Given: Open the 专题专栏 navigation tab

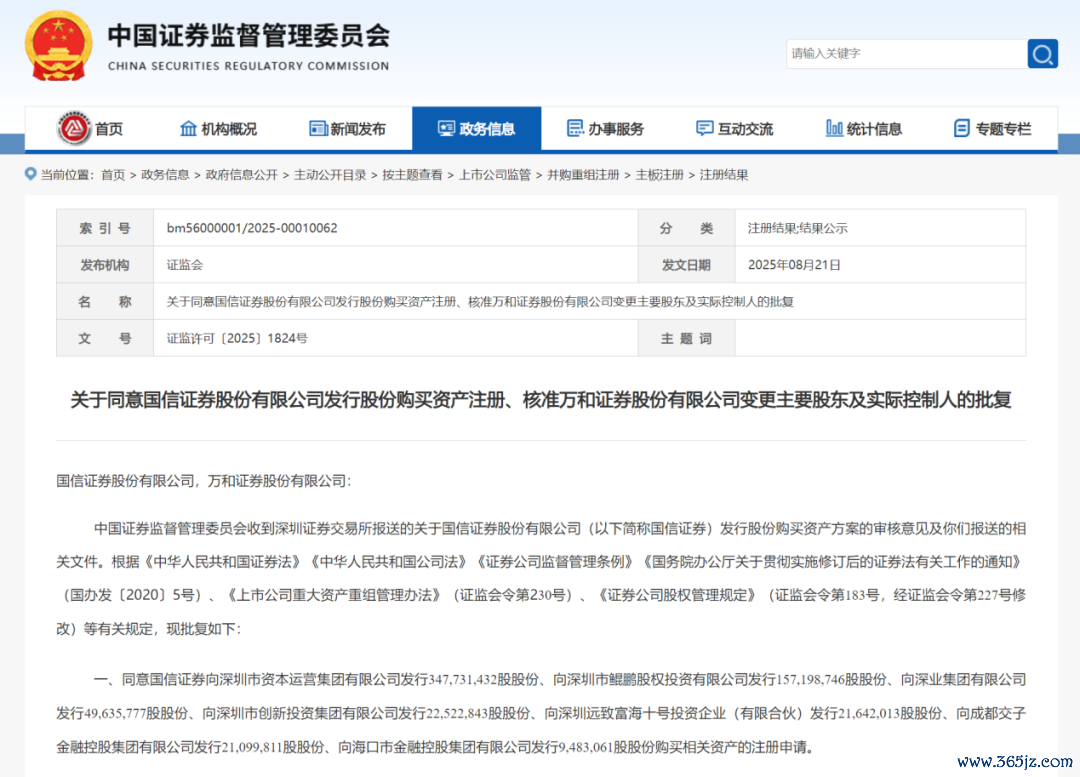Looking at the screenshot, I should pos(993,129).
